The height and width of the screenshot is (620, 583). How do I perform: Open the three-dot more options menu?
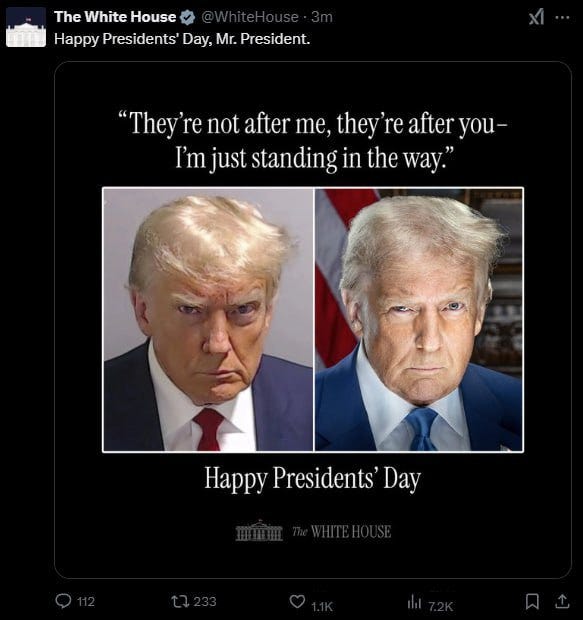[x=562, y=17]
